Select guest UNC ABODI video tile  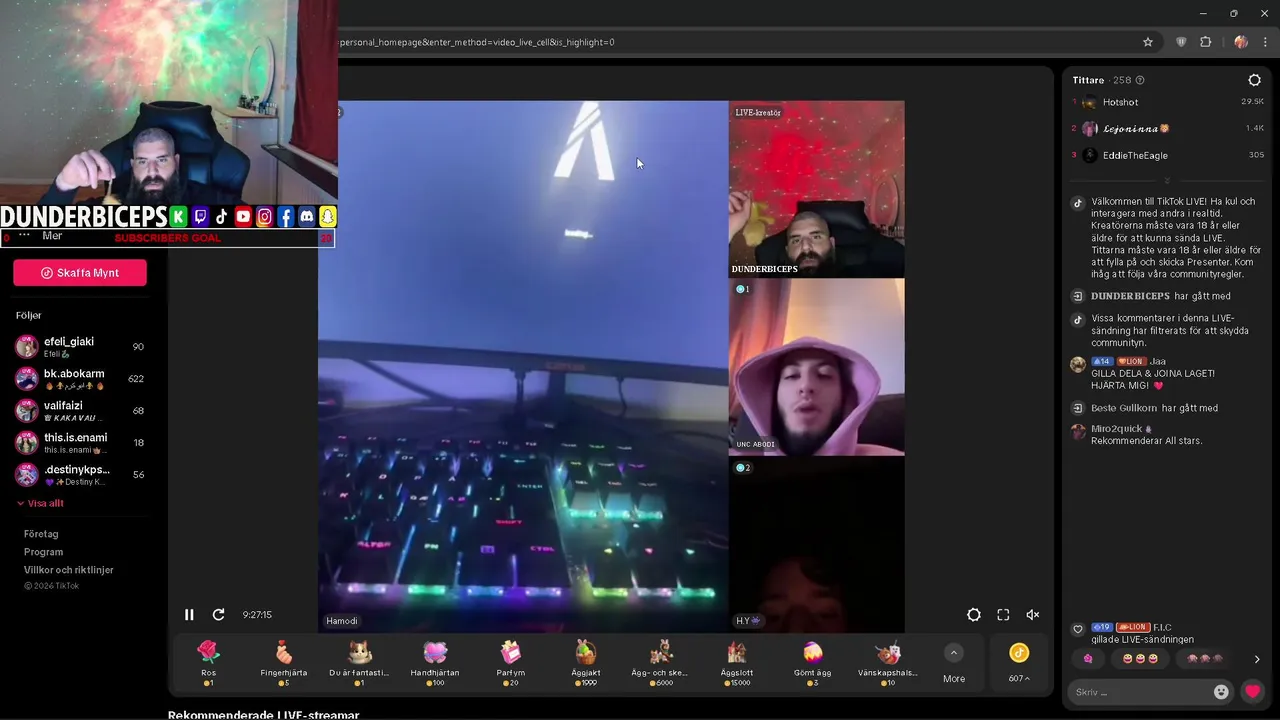point(816,367)
